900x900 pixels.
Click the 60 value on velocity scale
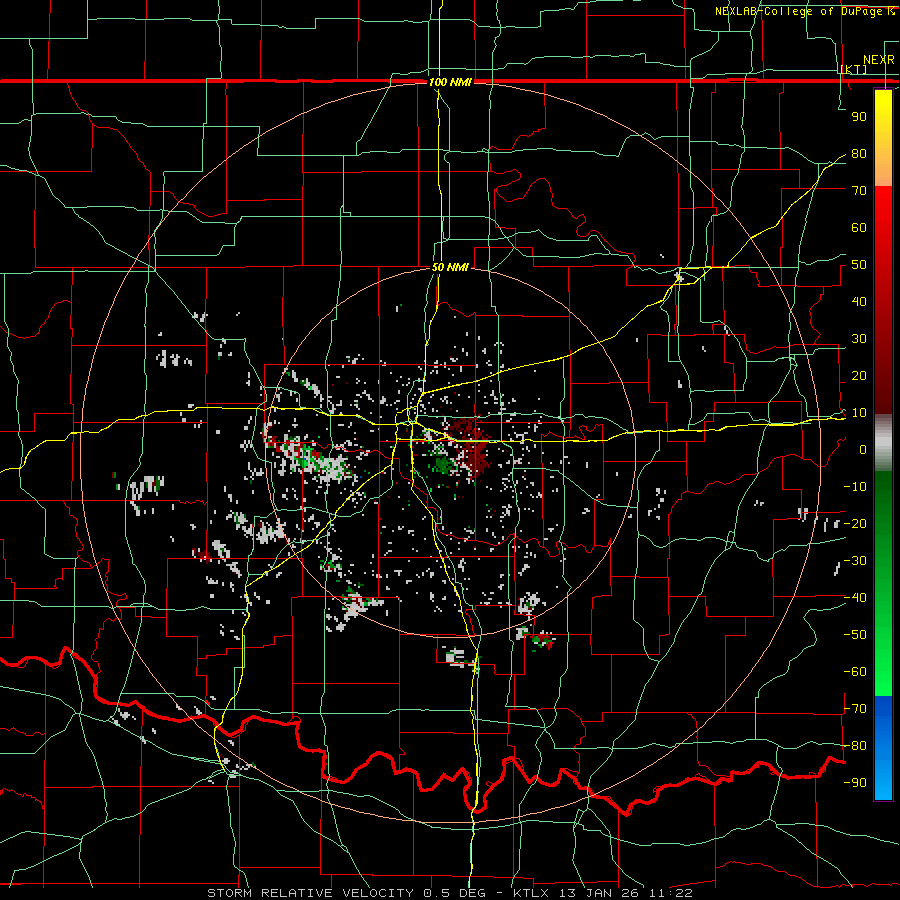click(859, 228)
